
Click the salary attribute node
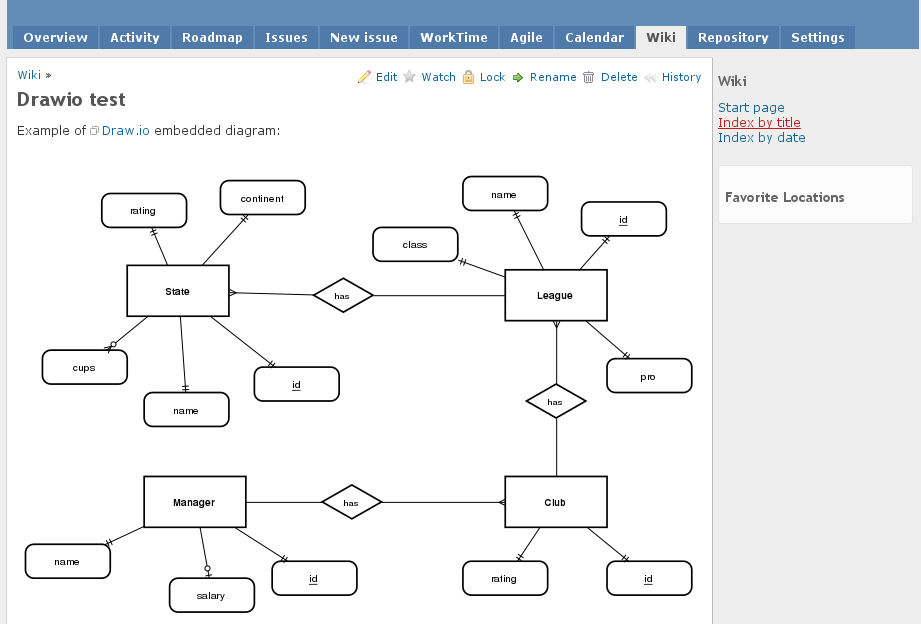pyautogui.click(x=212, y=595)
